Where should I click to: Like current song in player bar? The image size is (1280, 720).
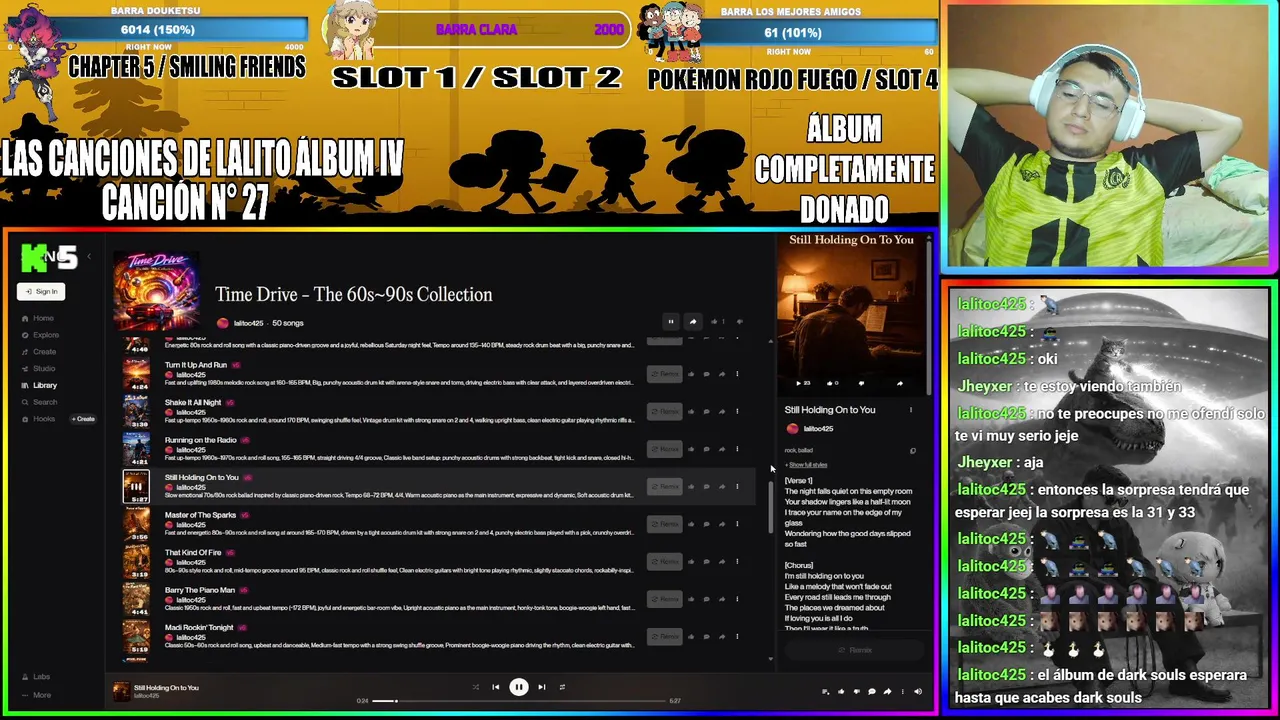coord(840,691)
